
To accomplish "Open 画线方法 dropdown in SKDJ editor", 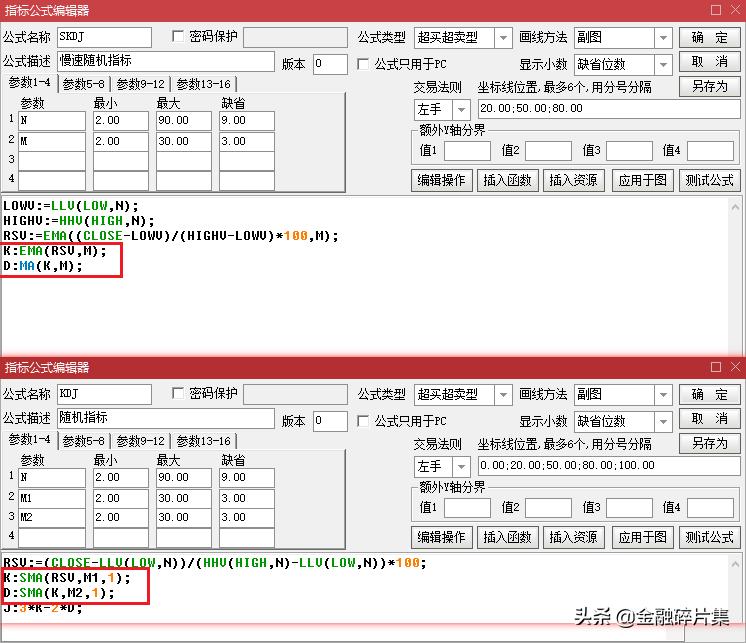I will pos(663,38).
